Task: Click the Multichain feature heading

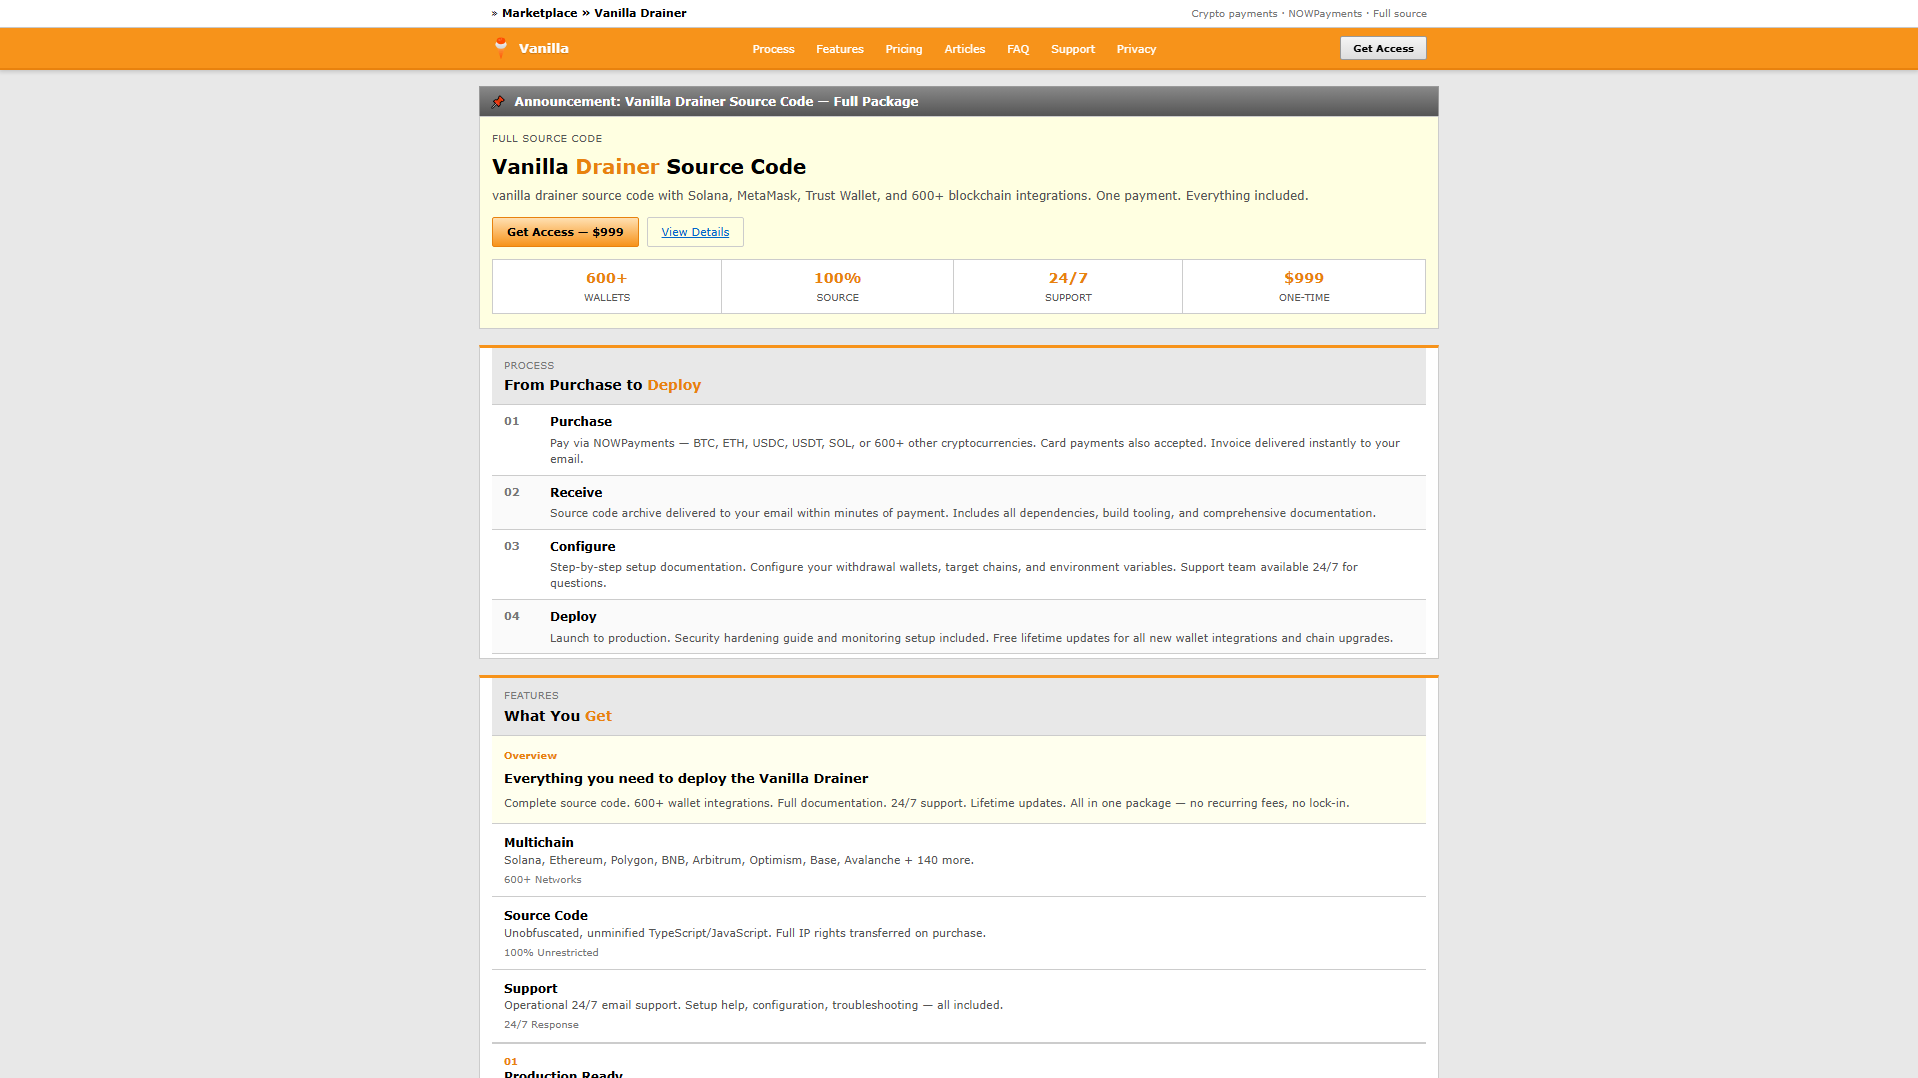Action: point(538,843)
